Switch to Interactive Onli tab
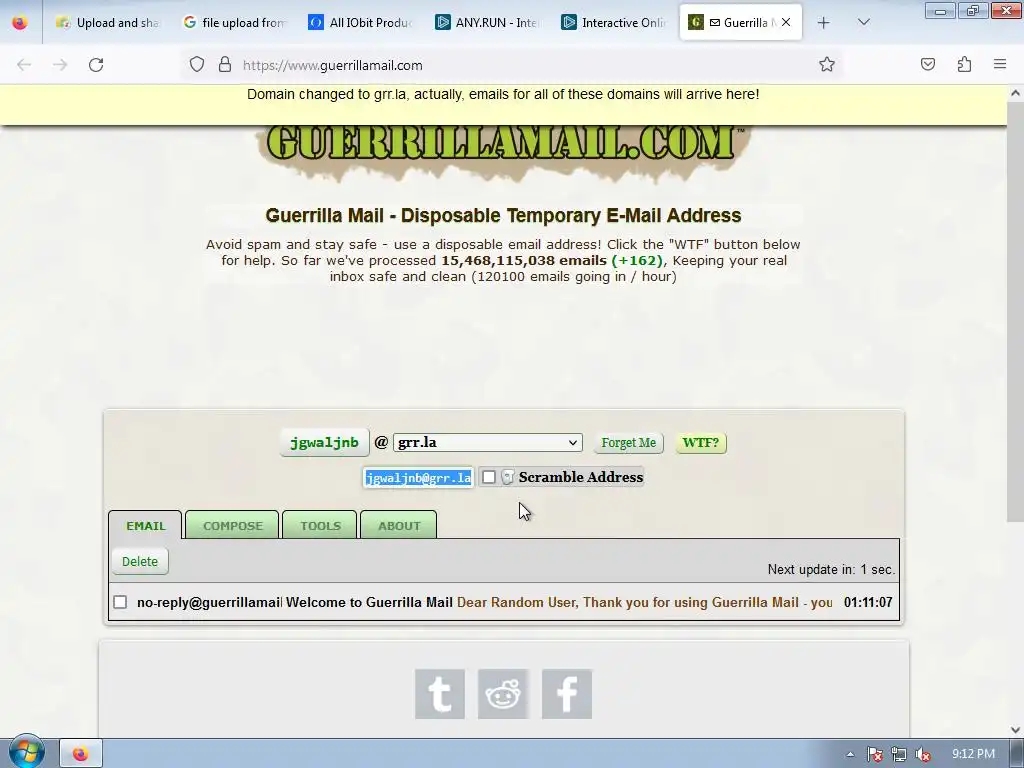The height and width of the screenshot is (768, 1024). click(x=613, y=23)
